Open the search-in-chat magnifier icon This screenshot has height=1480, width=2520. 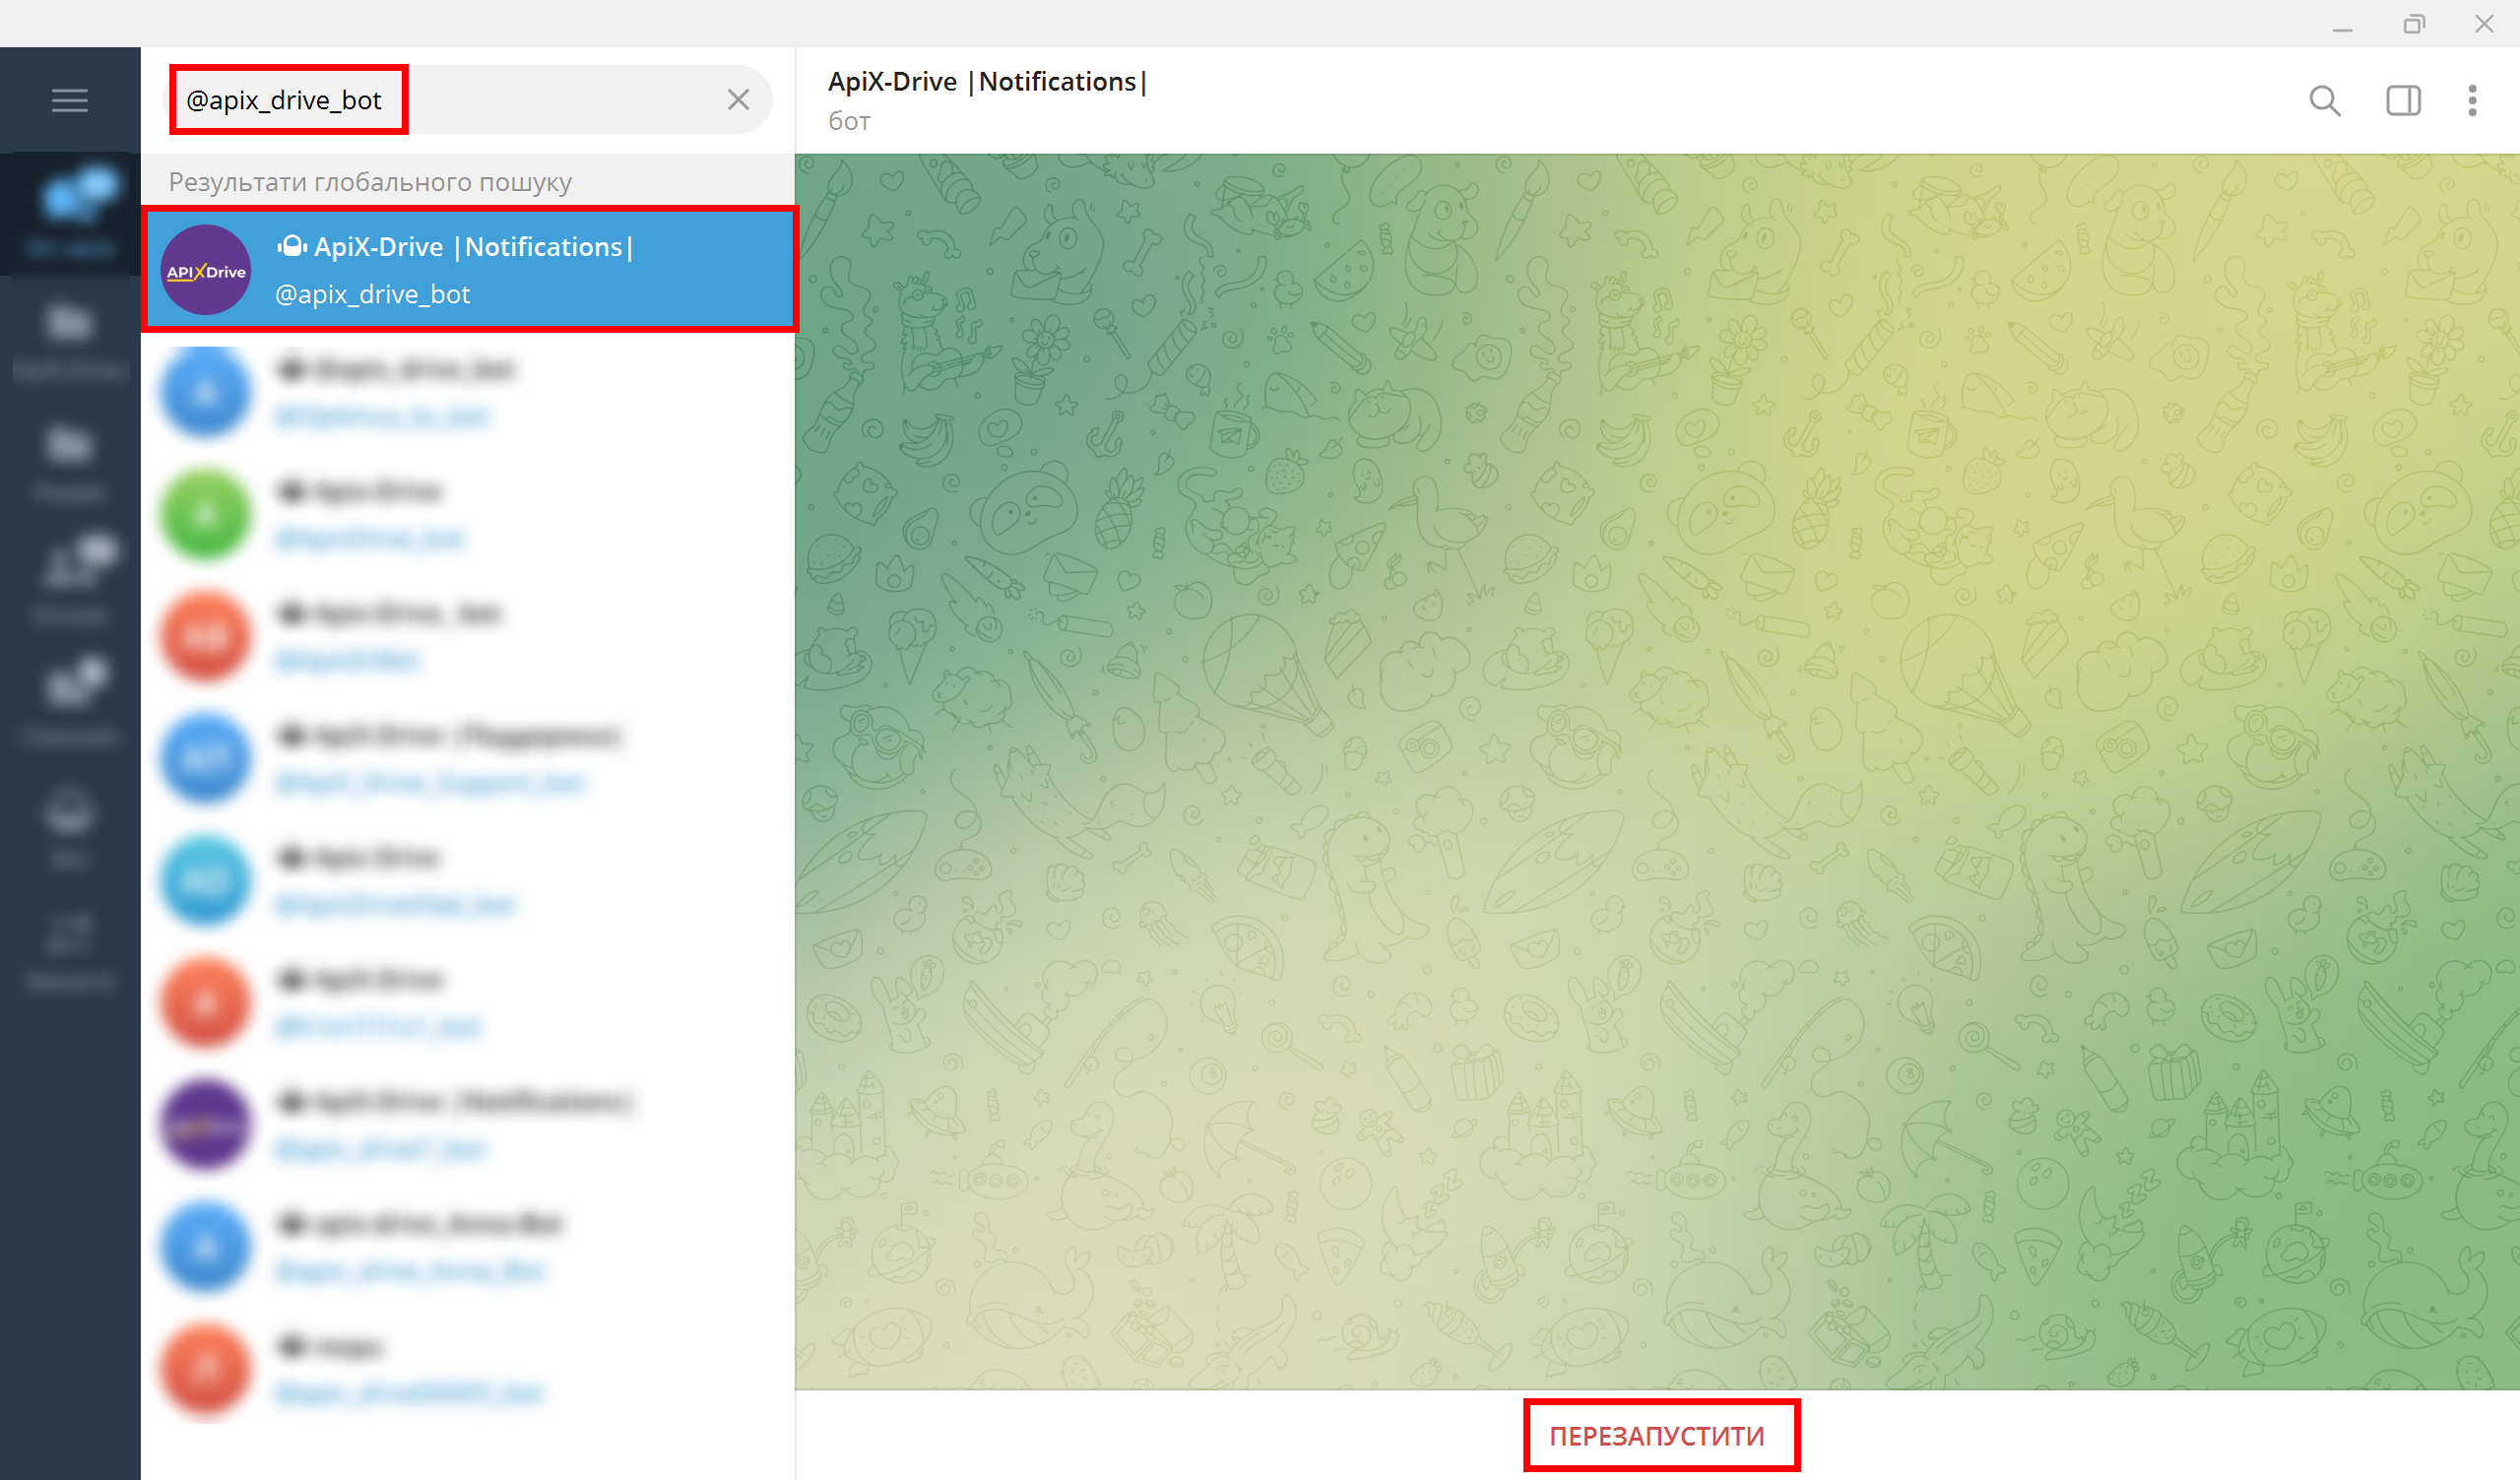coord(2325,100)
